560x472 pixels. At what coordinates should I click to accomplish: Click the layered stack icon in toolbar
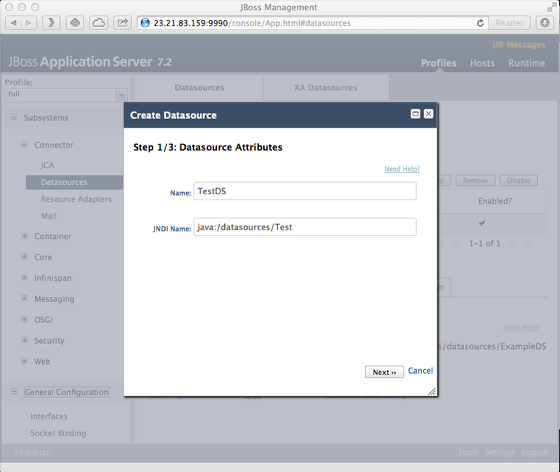point(75,23)
